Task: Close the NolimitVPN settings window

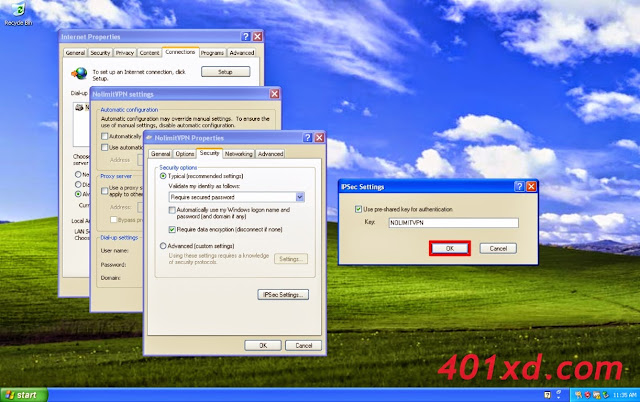Action: 274,94
